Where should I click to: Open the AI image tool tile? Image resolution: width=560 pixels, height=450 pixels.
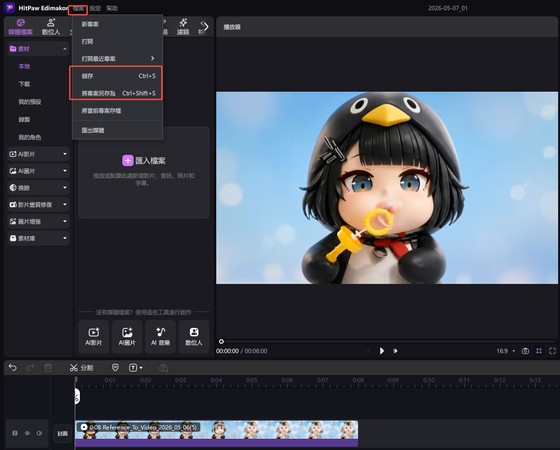pos(127,336)
